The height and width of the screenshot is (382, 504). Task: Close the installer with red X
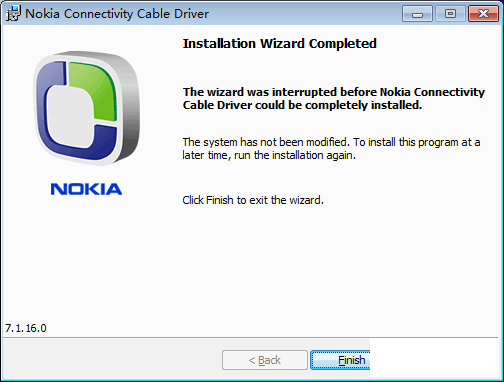click(483, 14)
